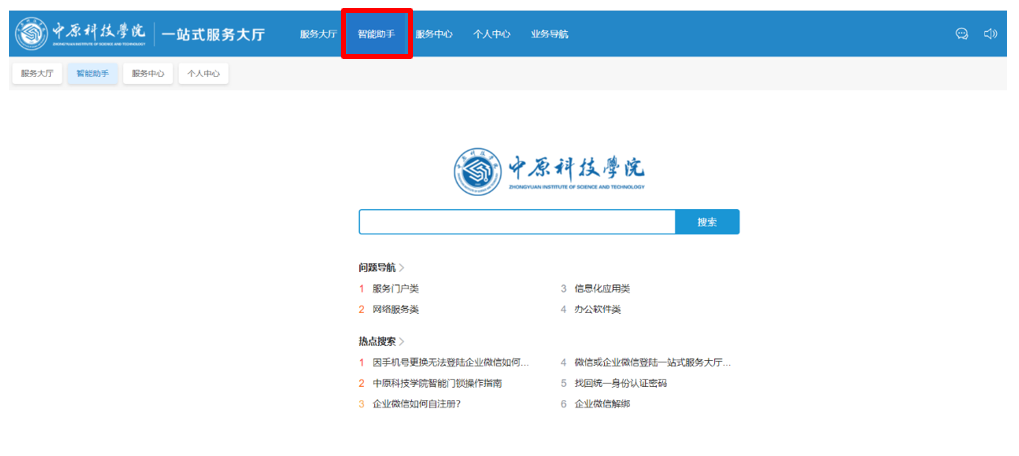Open the 网络服务类 category link

[395, 310]
